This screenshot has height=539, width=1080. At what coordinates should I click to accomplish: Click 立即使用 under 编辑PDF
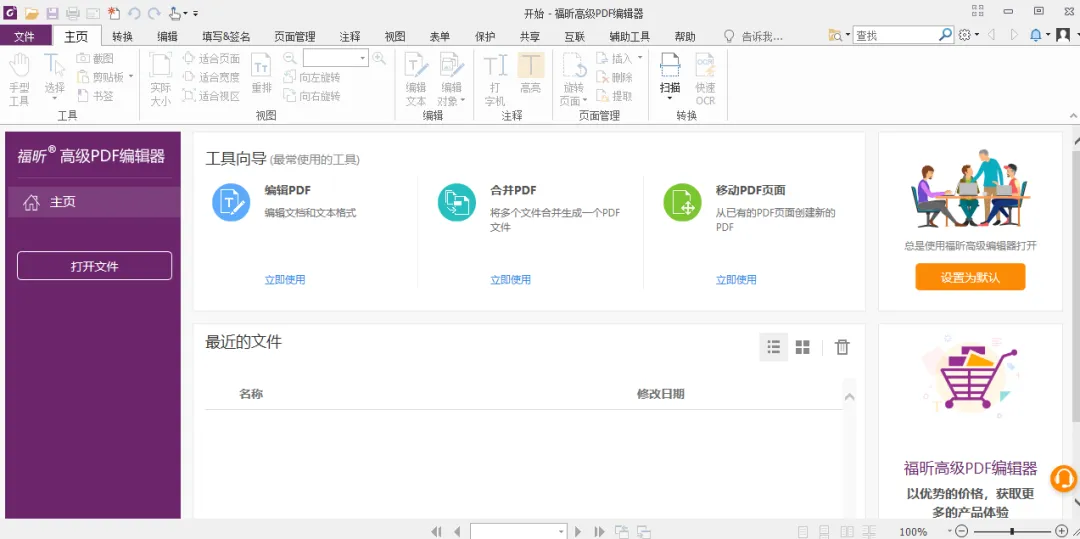[x=284, y=279]
